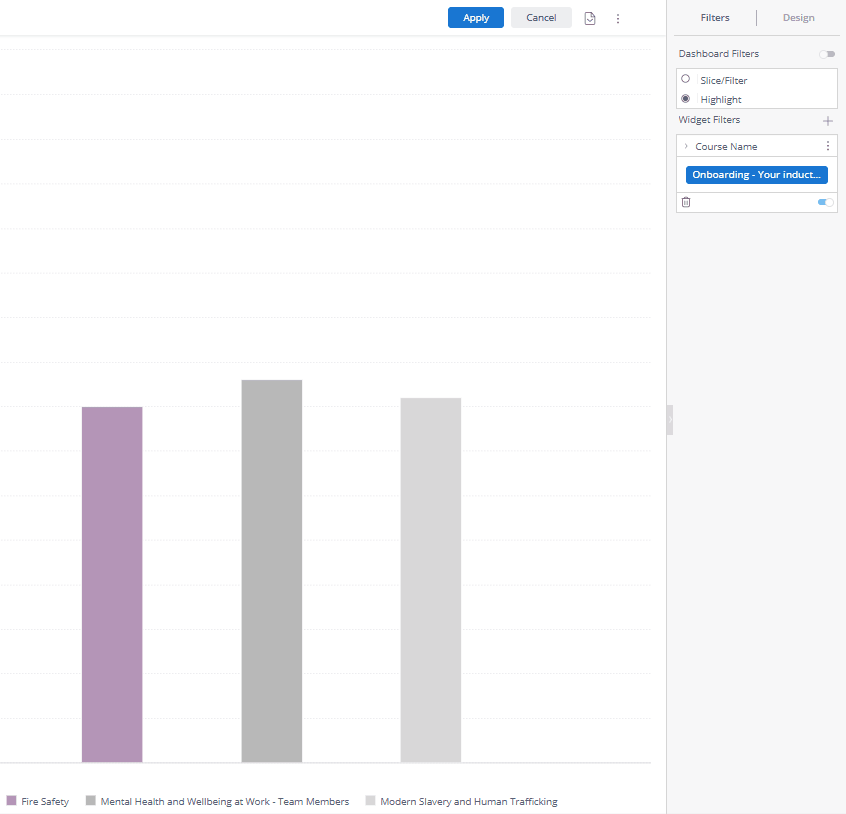The width and height of the screenshot is (846, 814).
Task: Open the three-dot menu next to Cancel
Action: pyautogui.click(x=618, y=19)
